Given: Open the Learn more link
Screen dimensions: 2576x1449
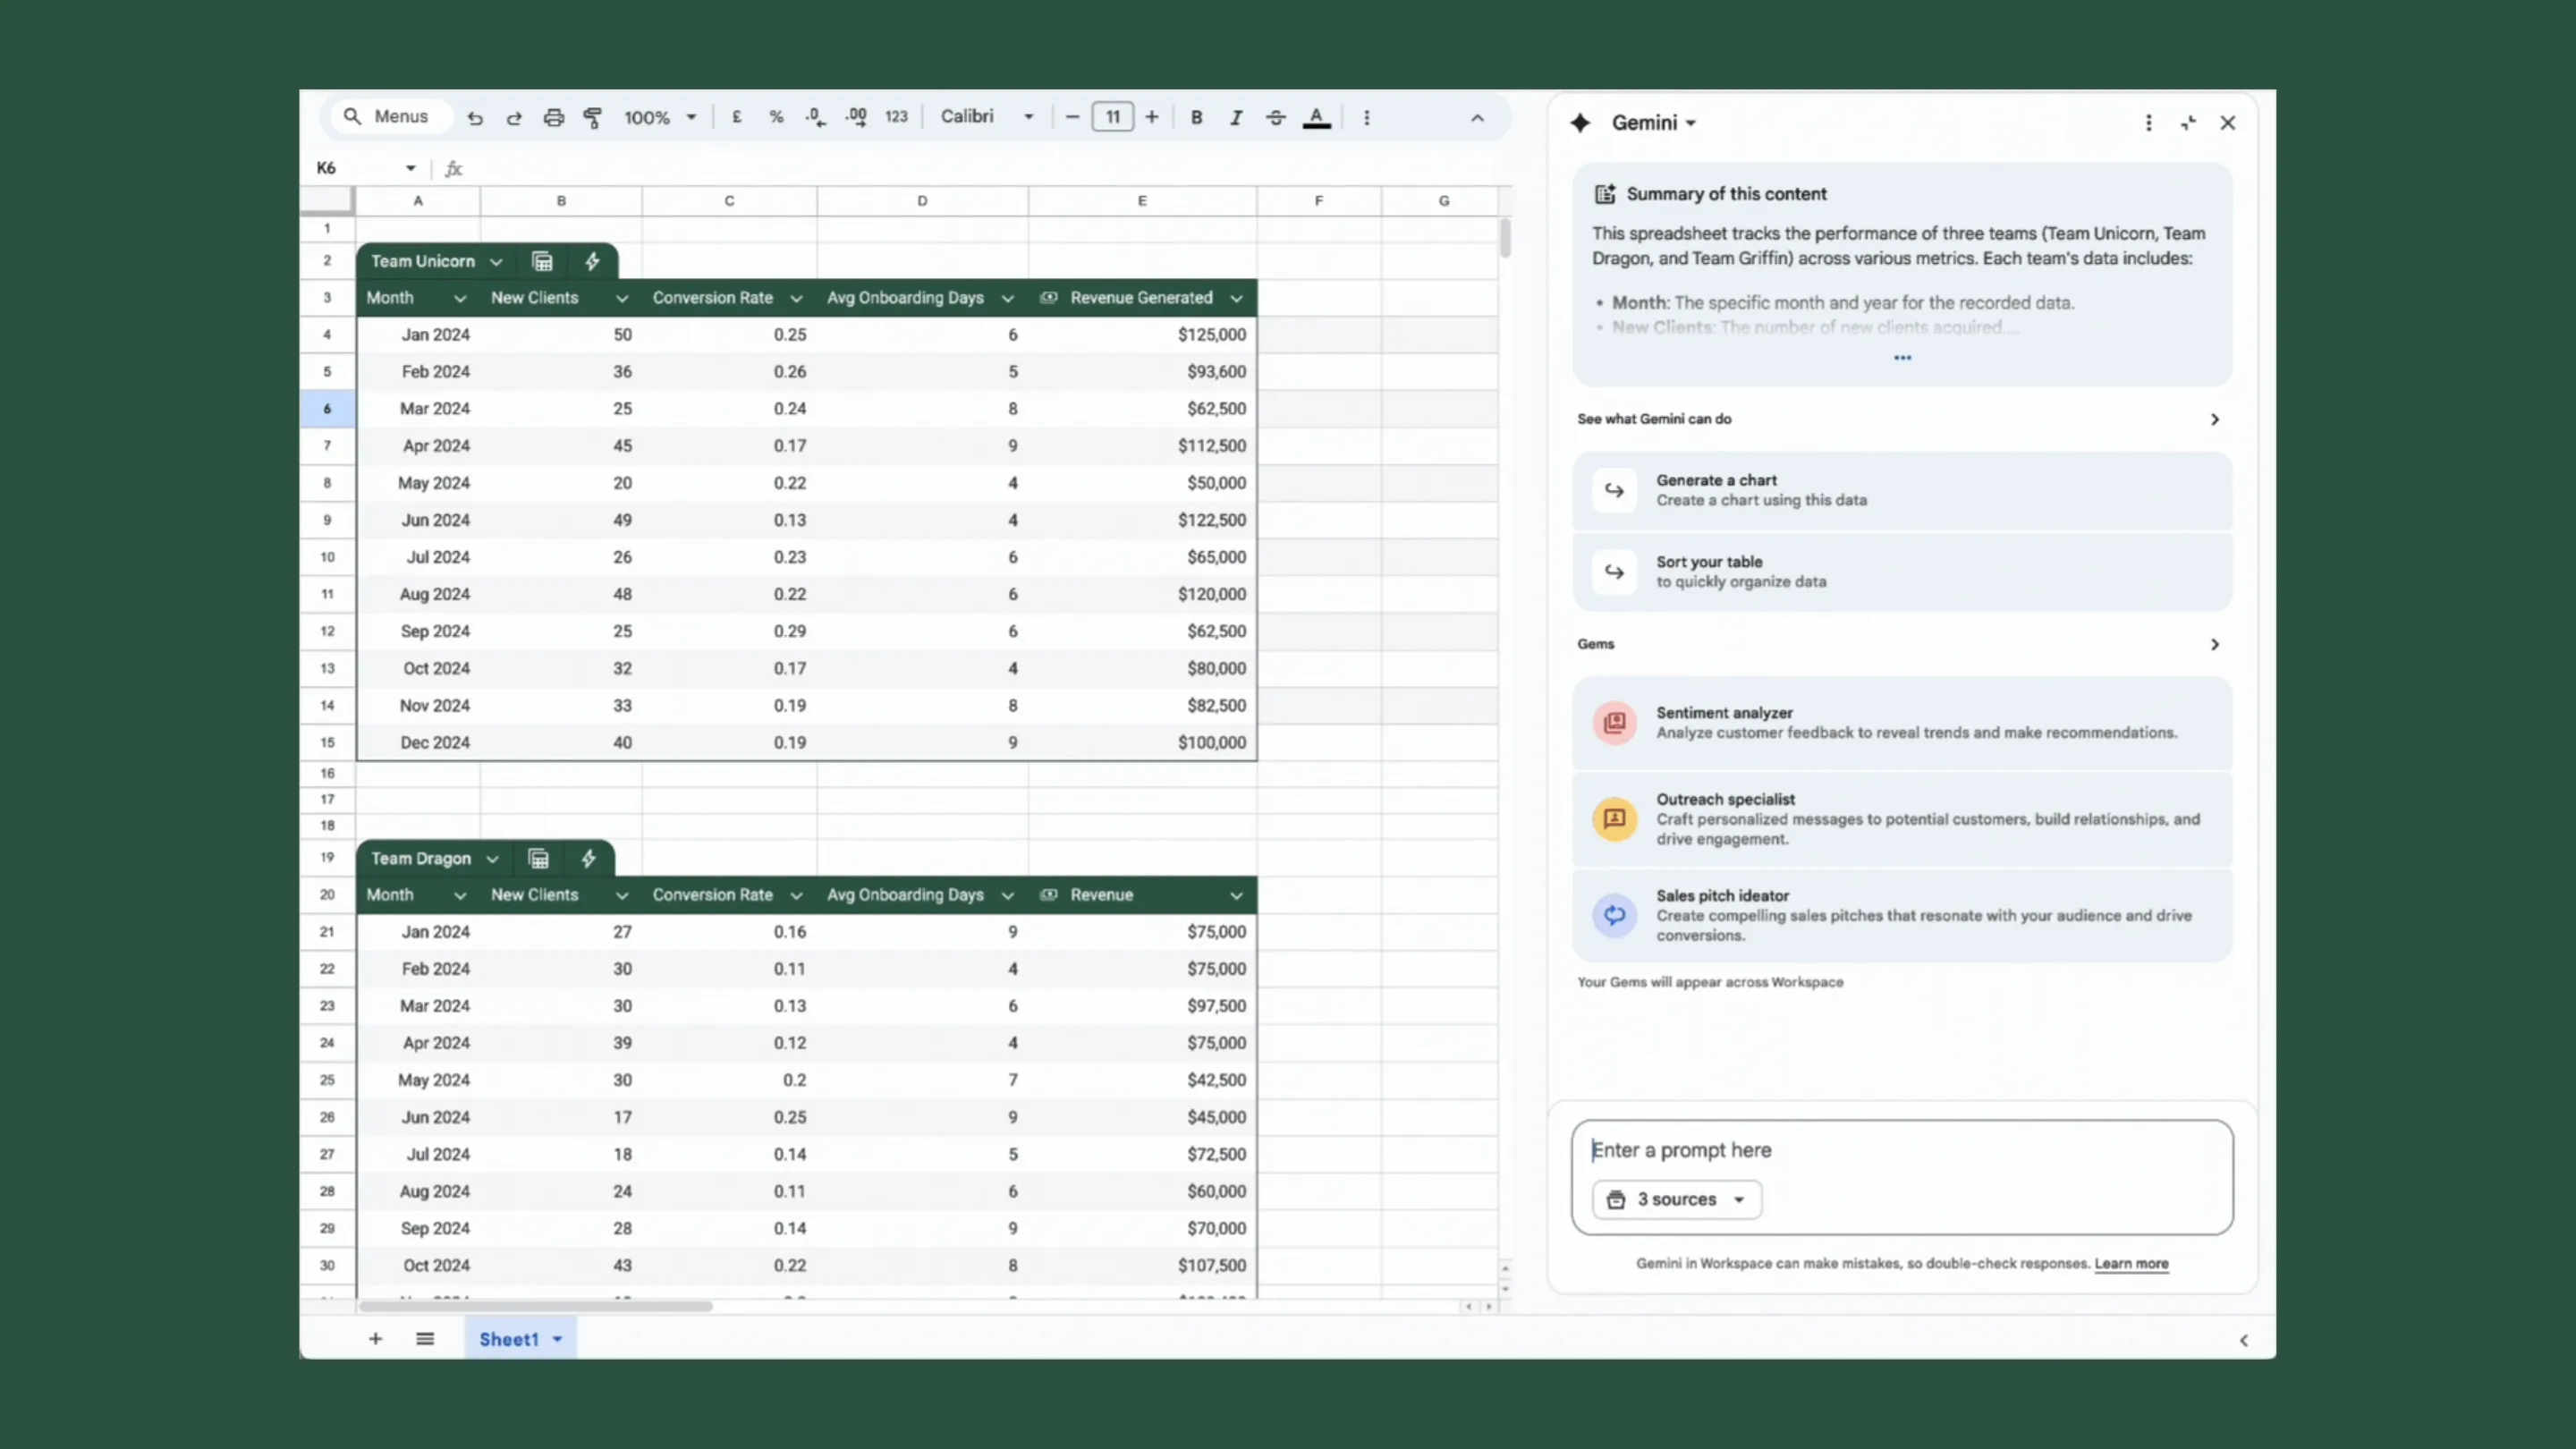Looking at the screenshot, I should pos(2131,1263).
